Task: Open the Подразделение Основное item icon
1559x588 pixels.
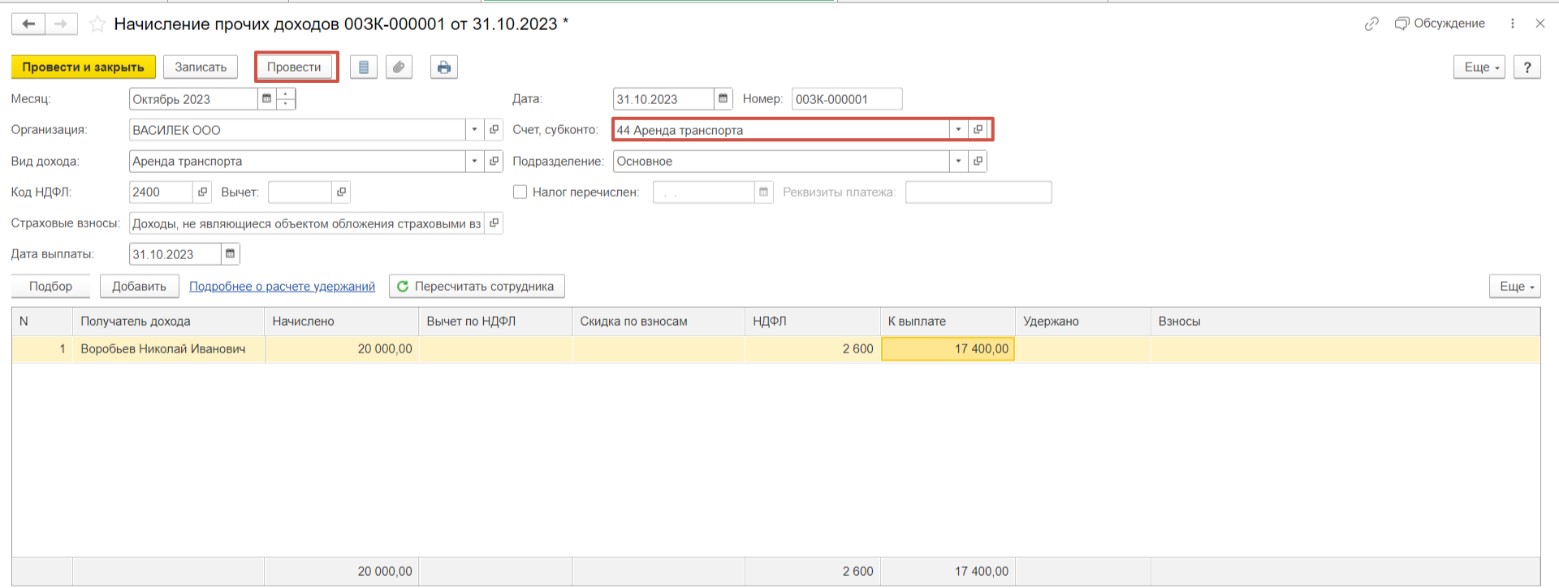Action: pos(978,161)
